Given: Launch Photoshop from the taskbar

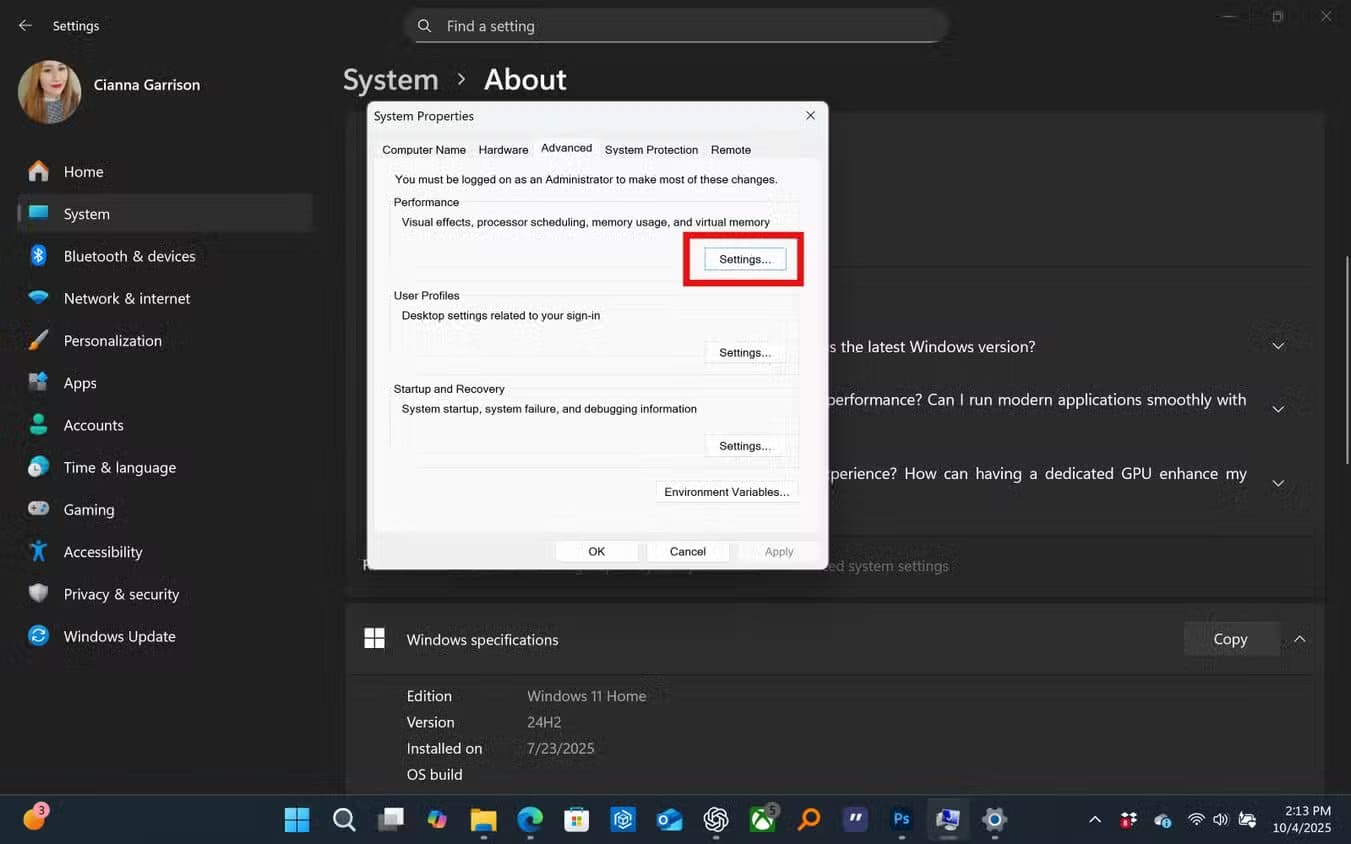Looking at the screenshot, I should click(901, 820).
